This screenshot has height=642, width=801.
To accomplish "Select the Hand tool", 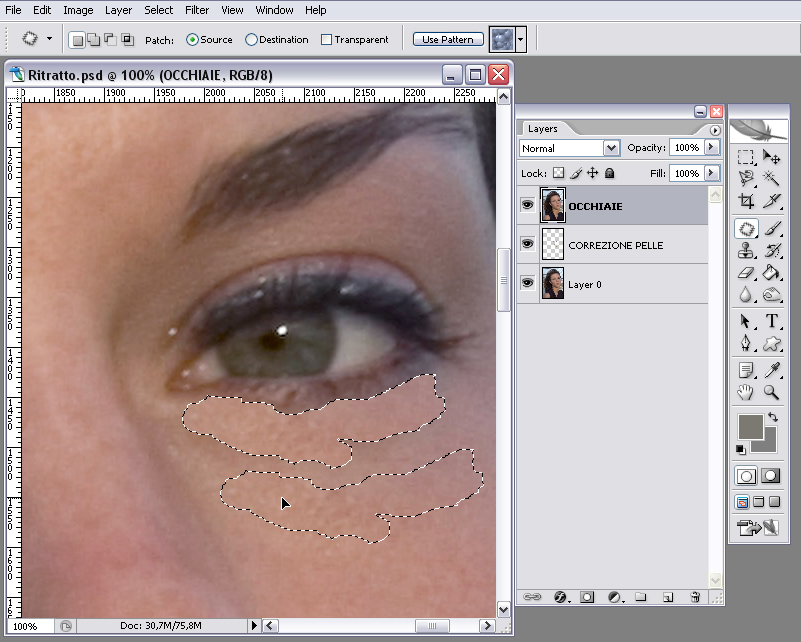I will (x=746, y=392).
